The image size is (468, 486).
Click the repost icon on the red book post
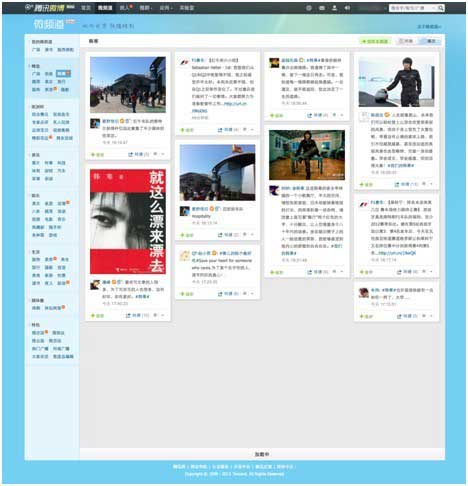(128, 315)
